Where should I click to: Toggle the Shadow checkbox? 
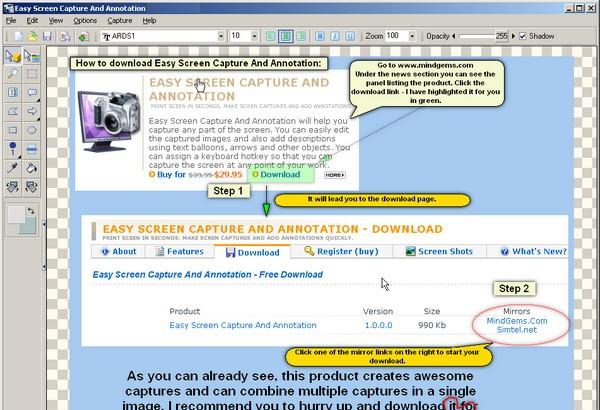[x=523, y=36]
